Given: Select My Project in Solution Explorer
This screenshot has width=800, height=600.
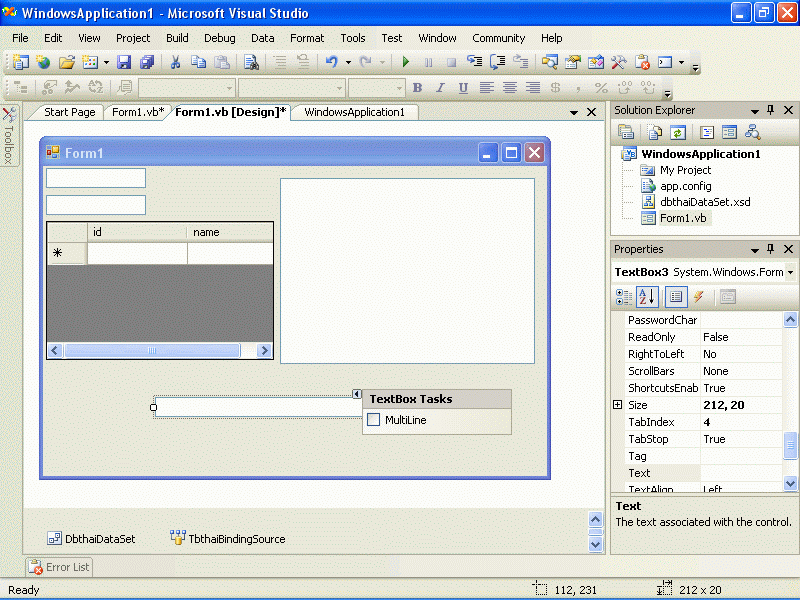Looking at the screenshot, I should (x=685, y=170).
